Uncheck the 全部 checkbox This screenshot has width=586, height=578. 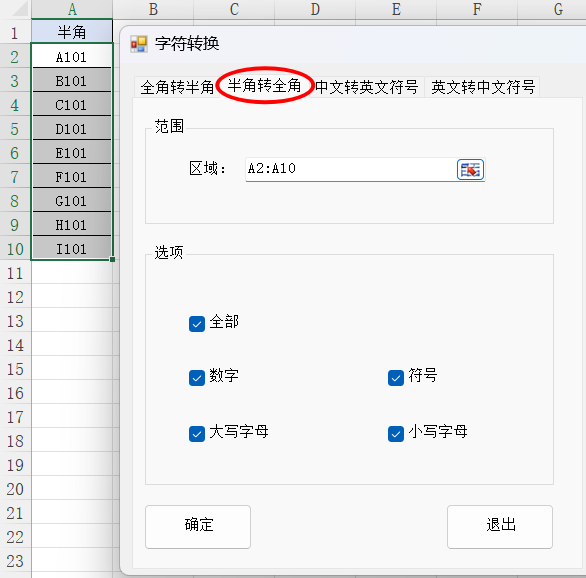click(197, 324)
